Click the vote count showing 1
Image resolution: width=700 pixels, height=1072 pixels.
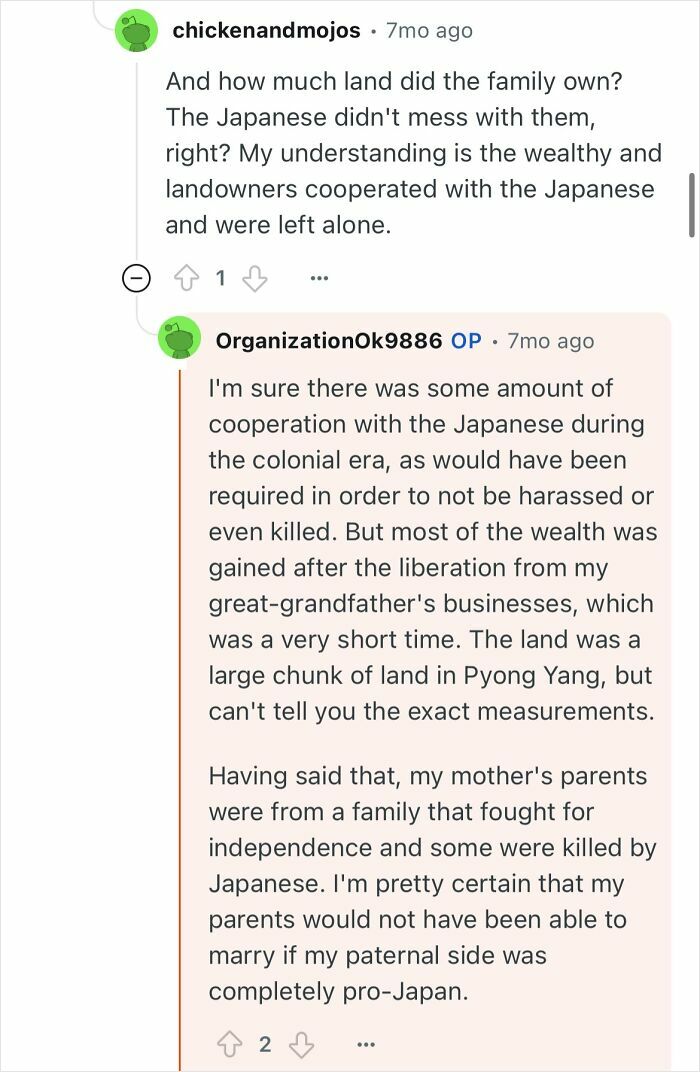(x=221, y=278)
